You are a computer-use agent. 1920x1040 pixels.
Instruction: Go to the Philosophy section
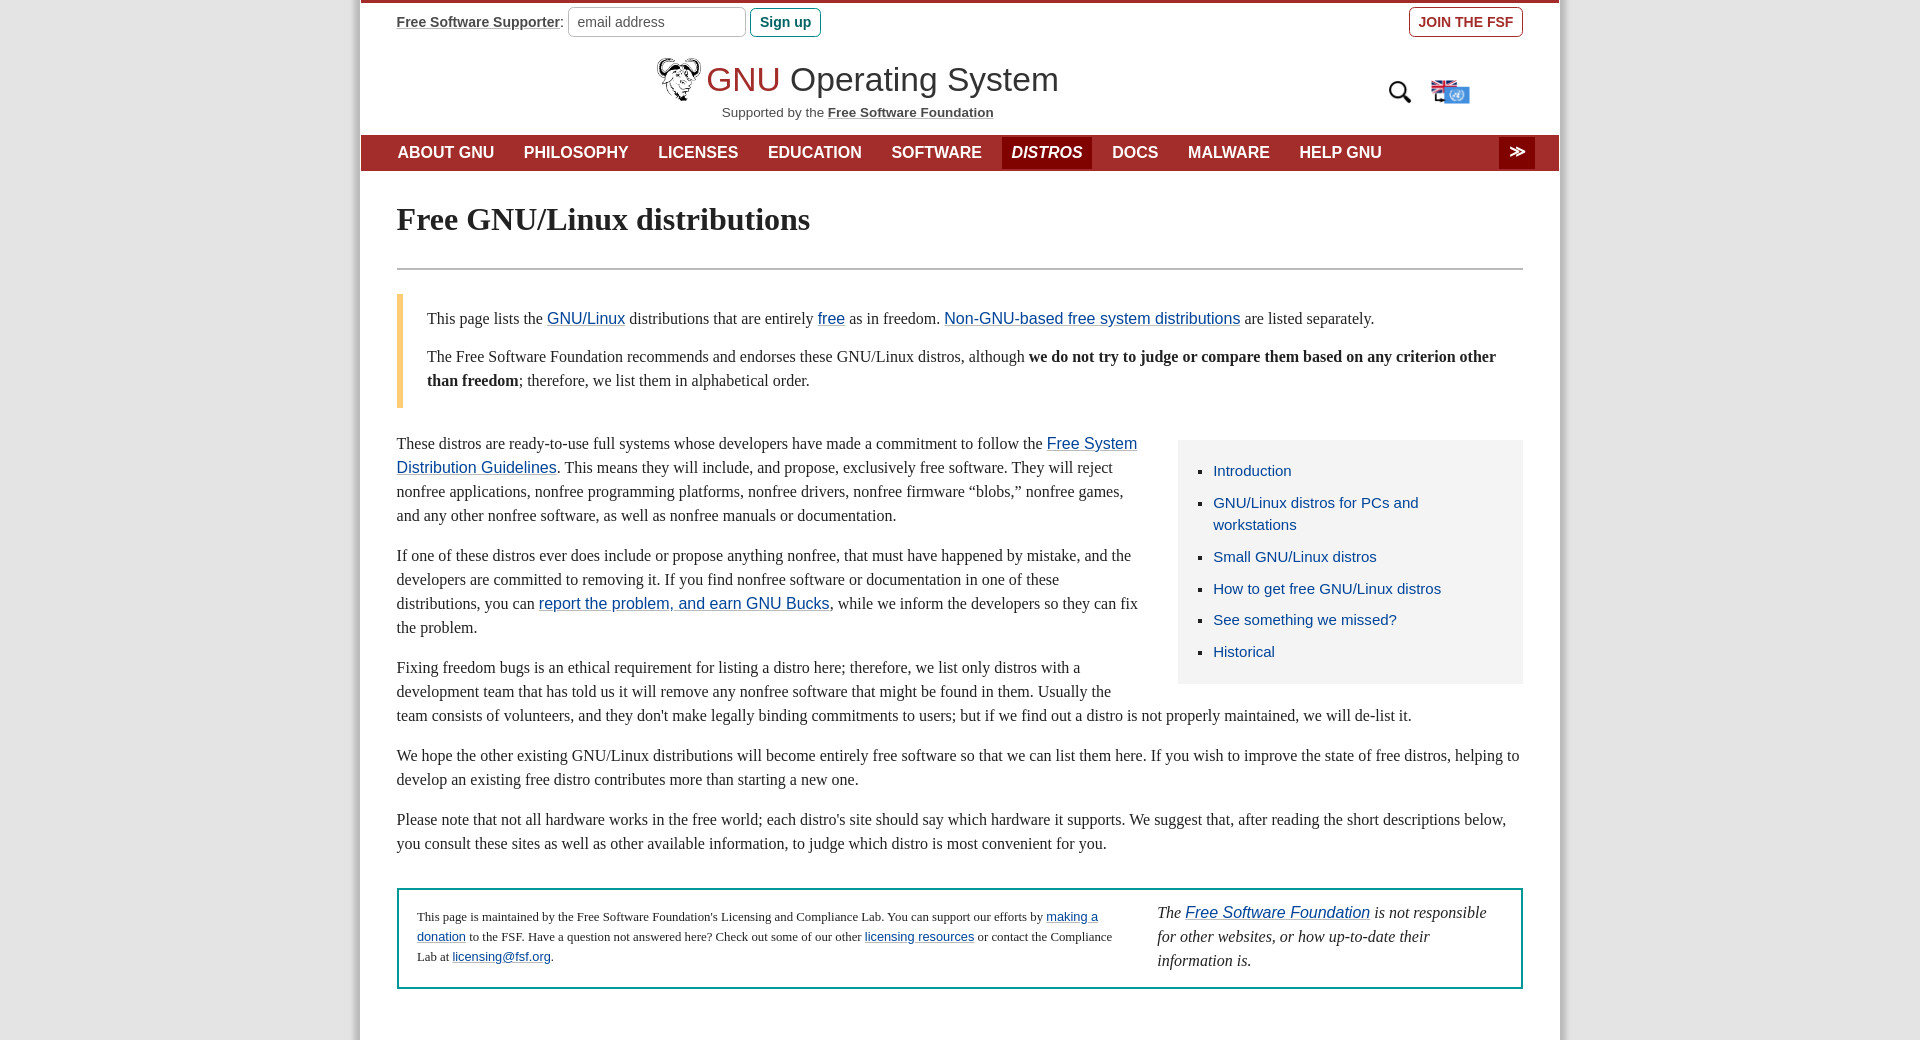[575, 153]
